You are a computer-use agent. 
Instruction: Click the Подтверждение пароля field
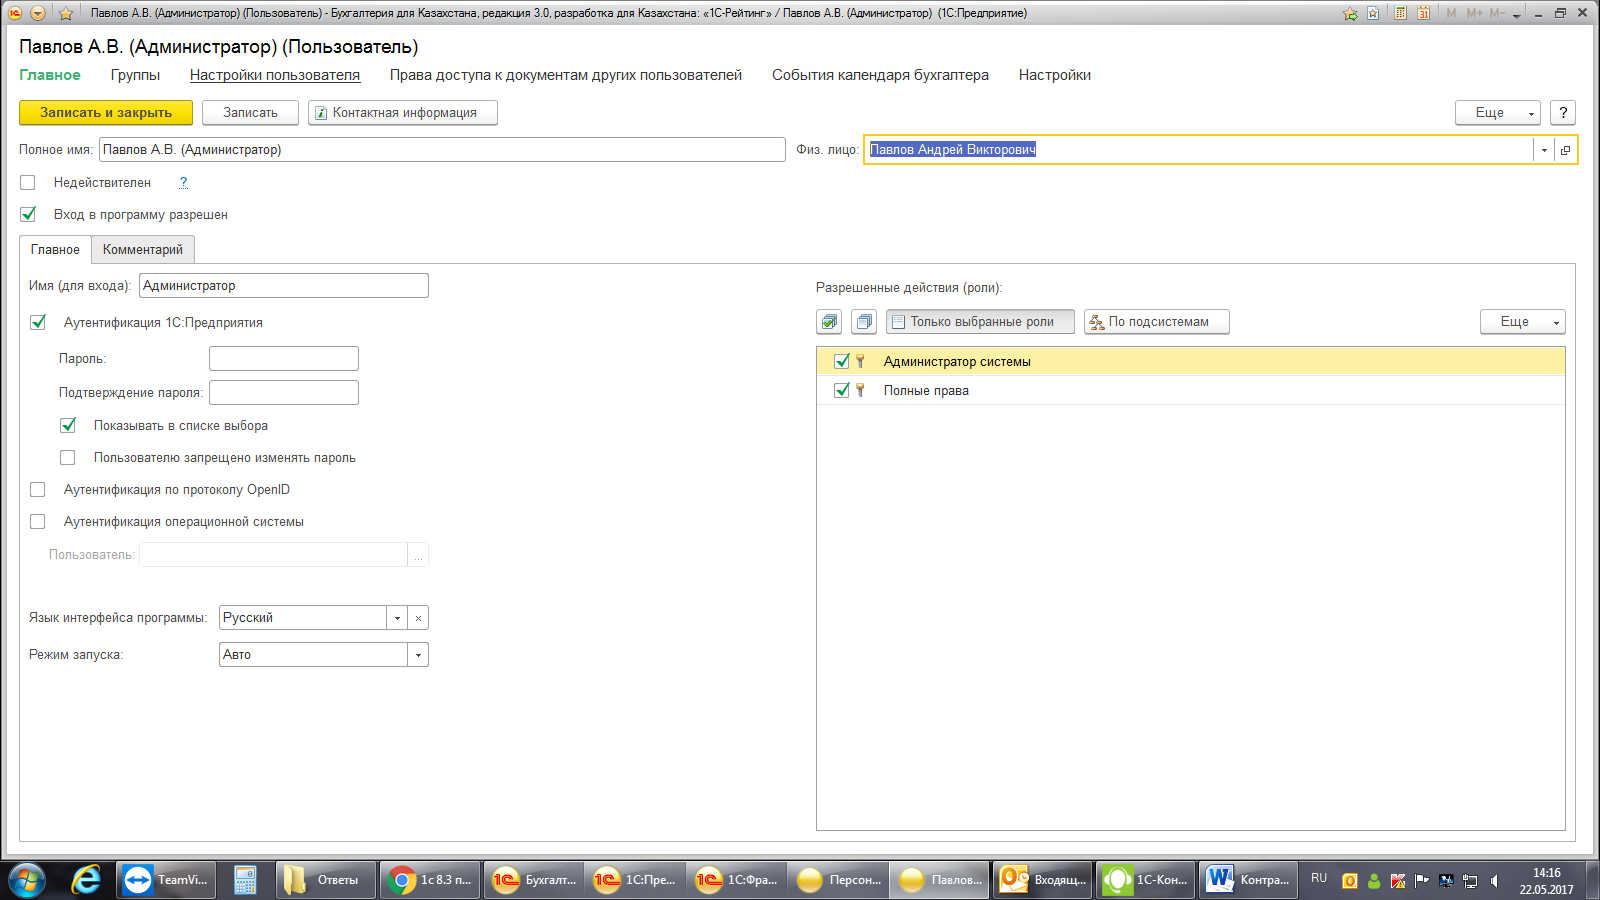[284, 393]
